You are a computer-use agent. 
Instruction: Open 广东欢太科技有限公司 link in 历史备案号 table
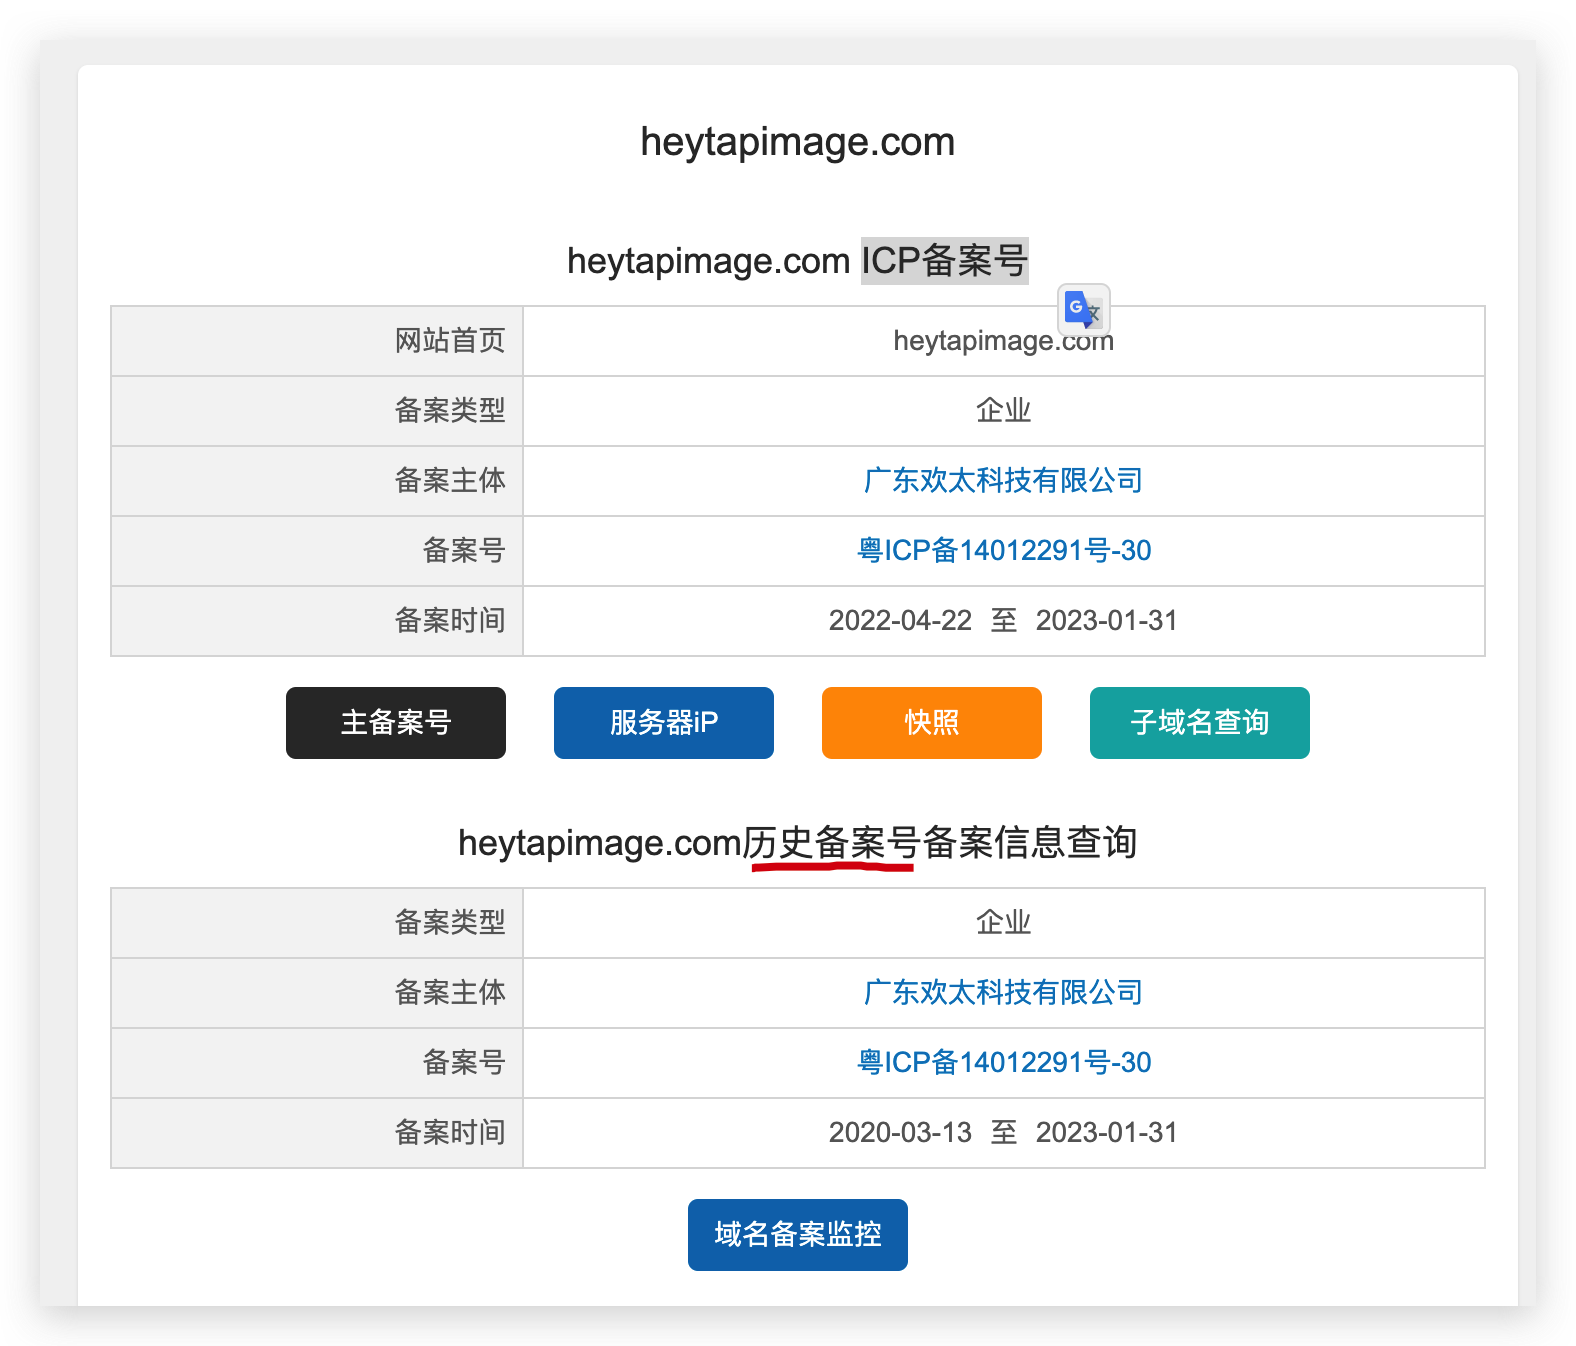pos(1003,993)
